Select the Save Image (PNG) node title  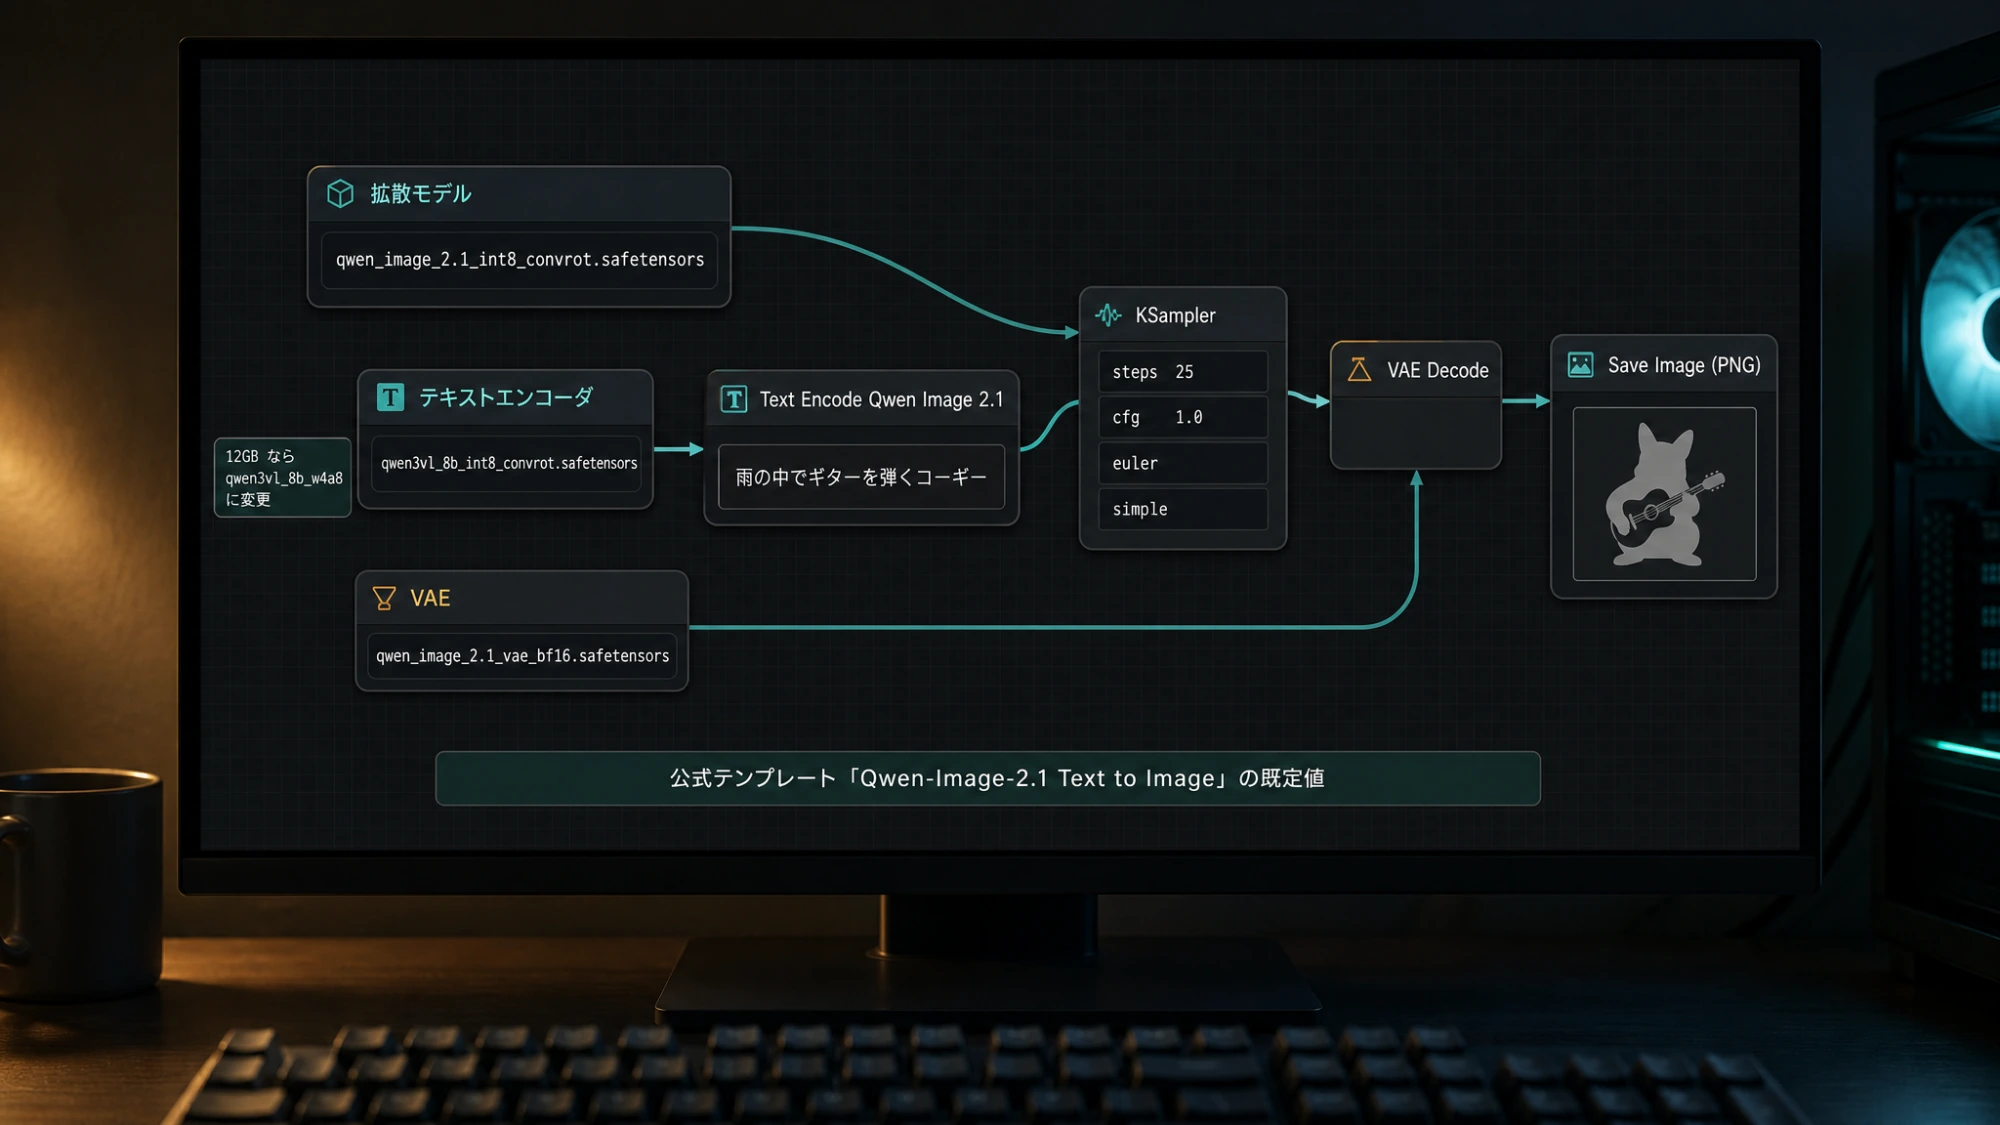[x=1684, y=365]
